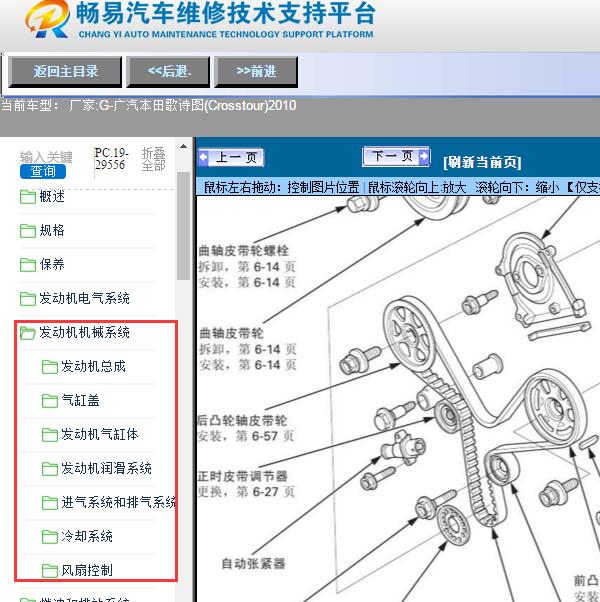Image resolution: width=600 pixels, height=602 pixels.
Task: Click left arrow icon on 上一页
Action: tap(203, 157)
